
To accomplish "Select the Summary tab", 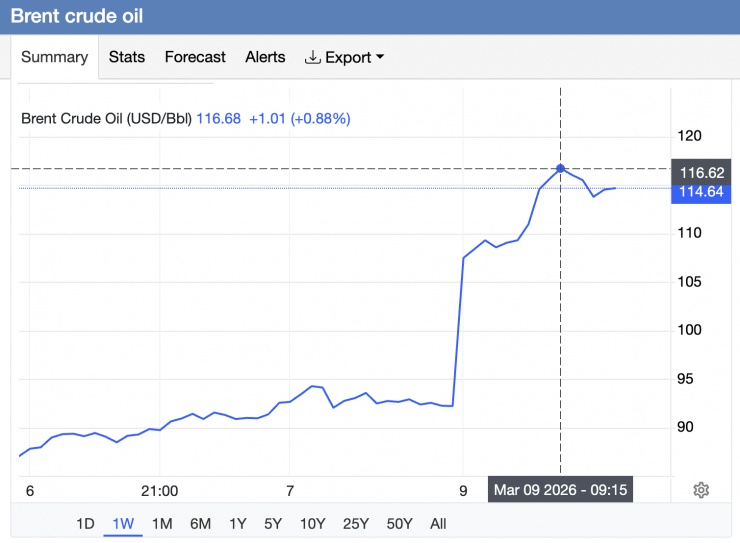I will 54,57.
